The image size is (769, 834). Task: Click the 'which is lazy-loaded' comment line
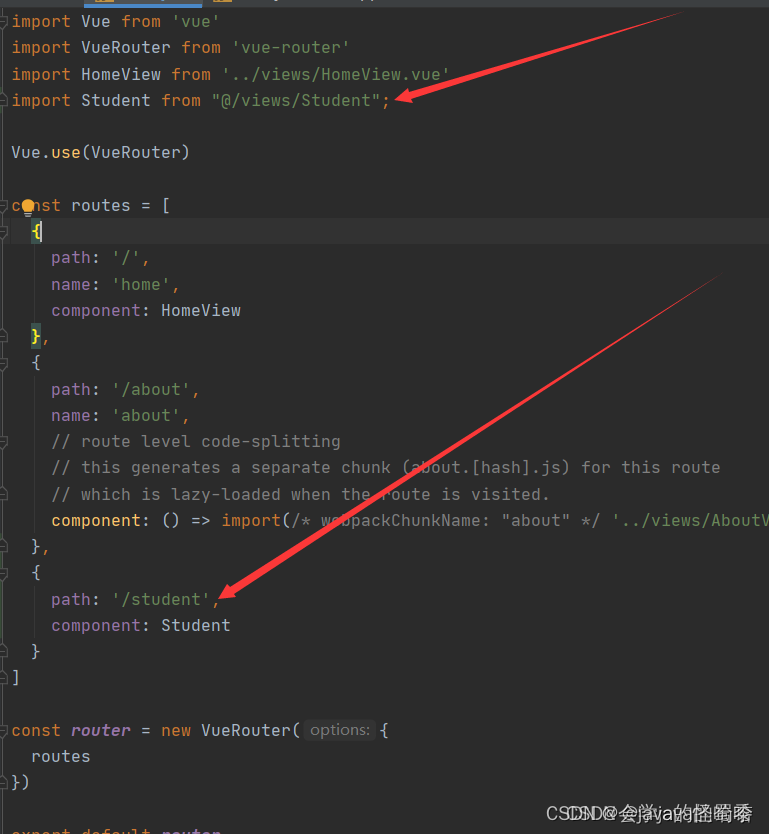pyautogui.click(x=300, y=494)
